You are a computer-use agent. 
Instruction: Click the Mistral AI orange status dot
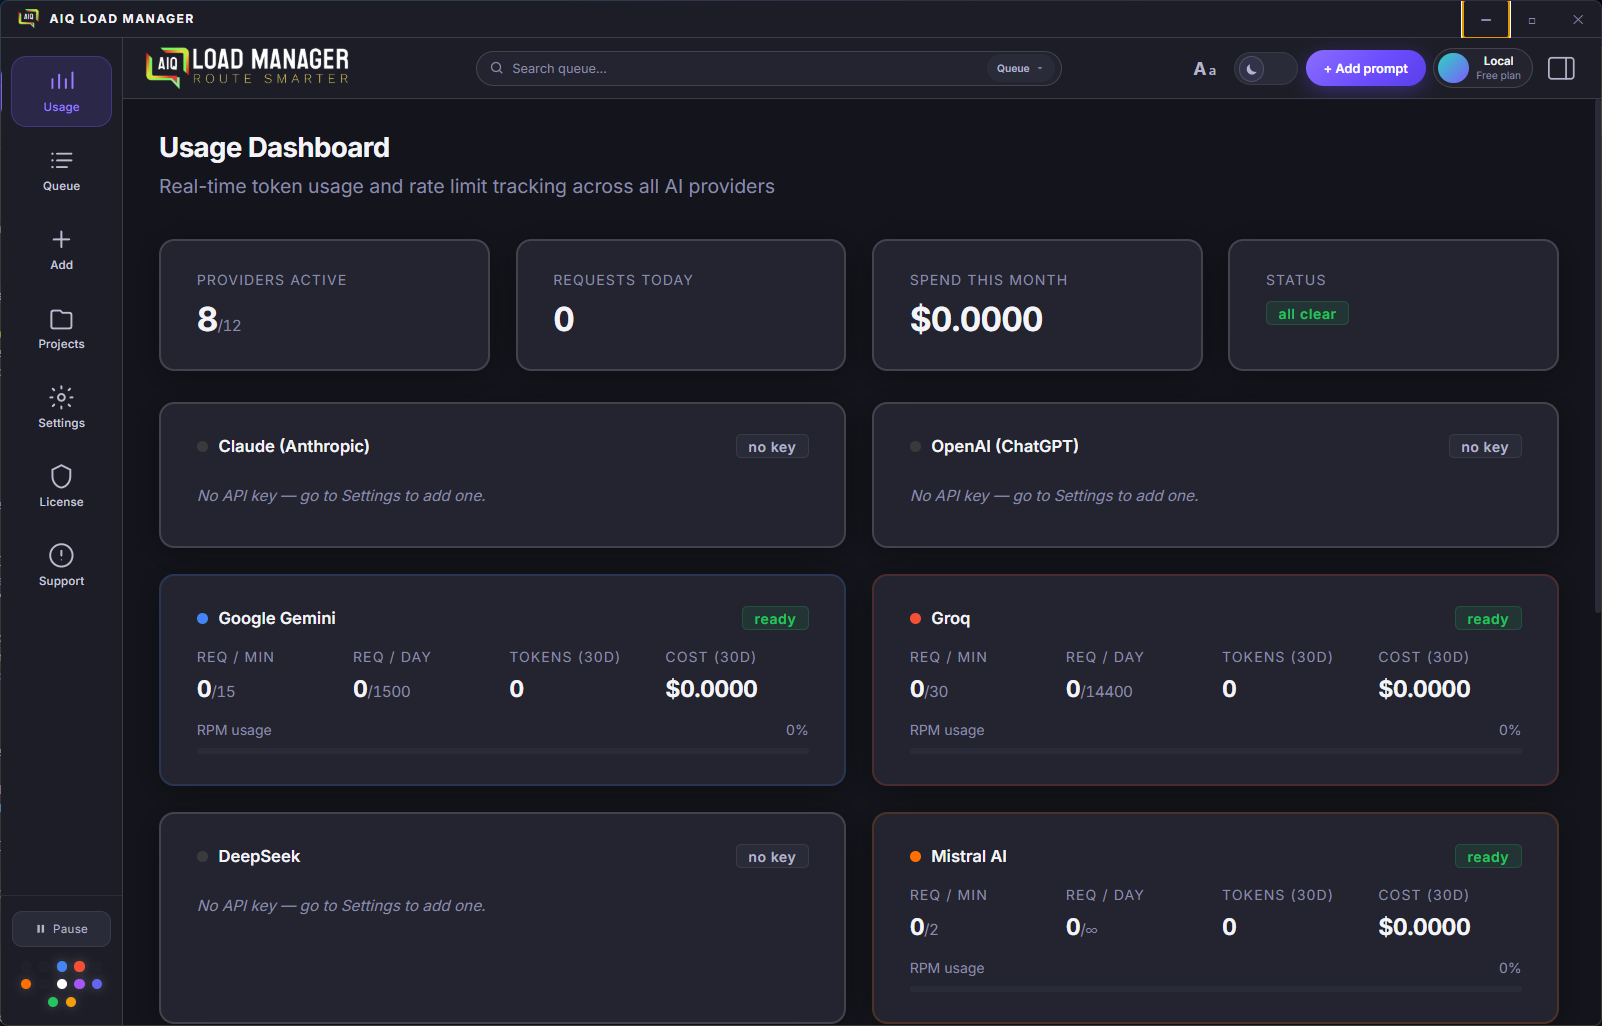coord(915,856)
